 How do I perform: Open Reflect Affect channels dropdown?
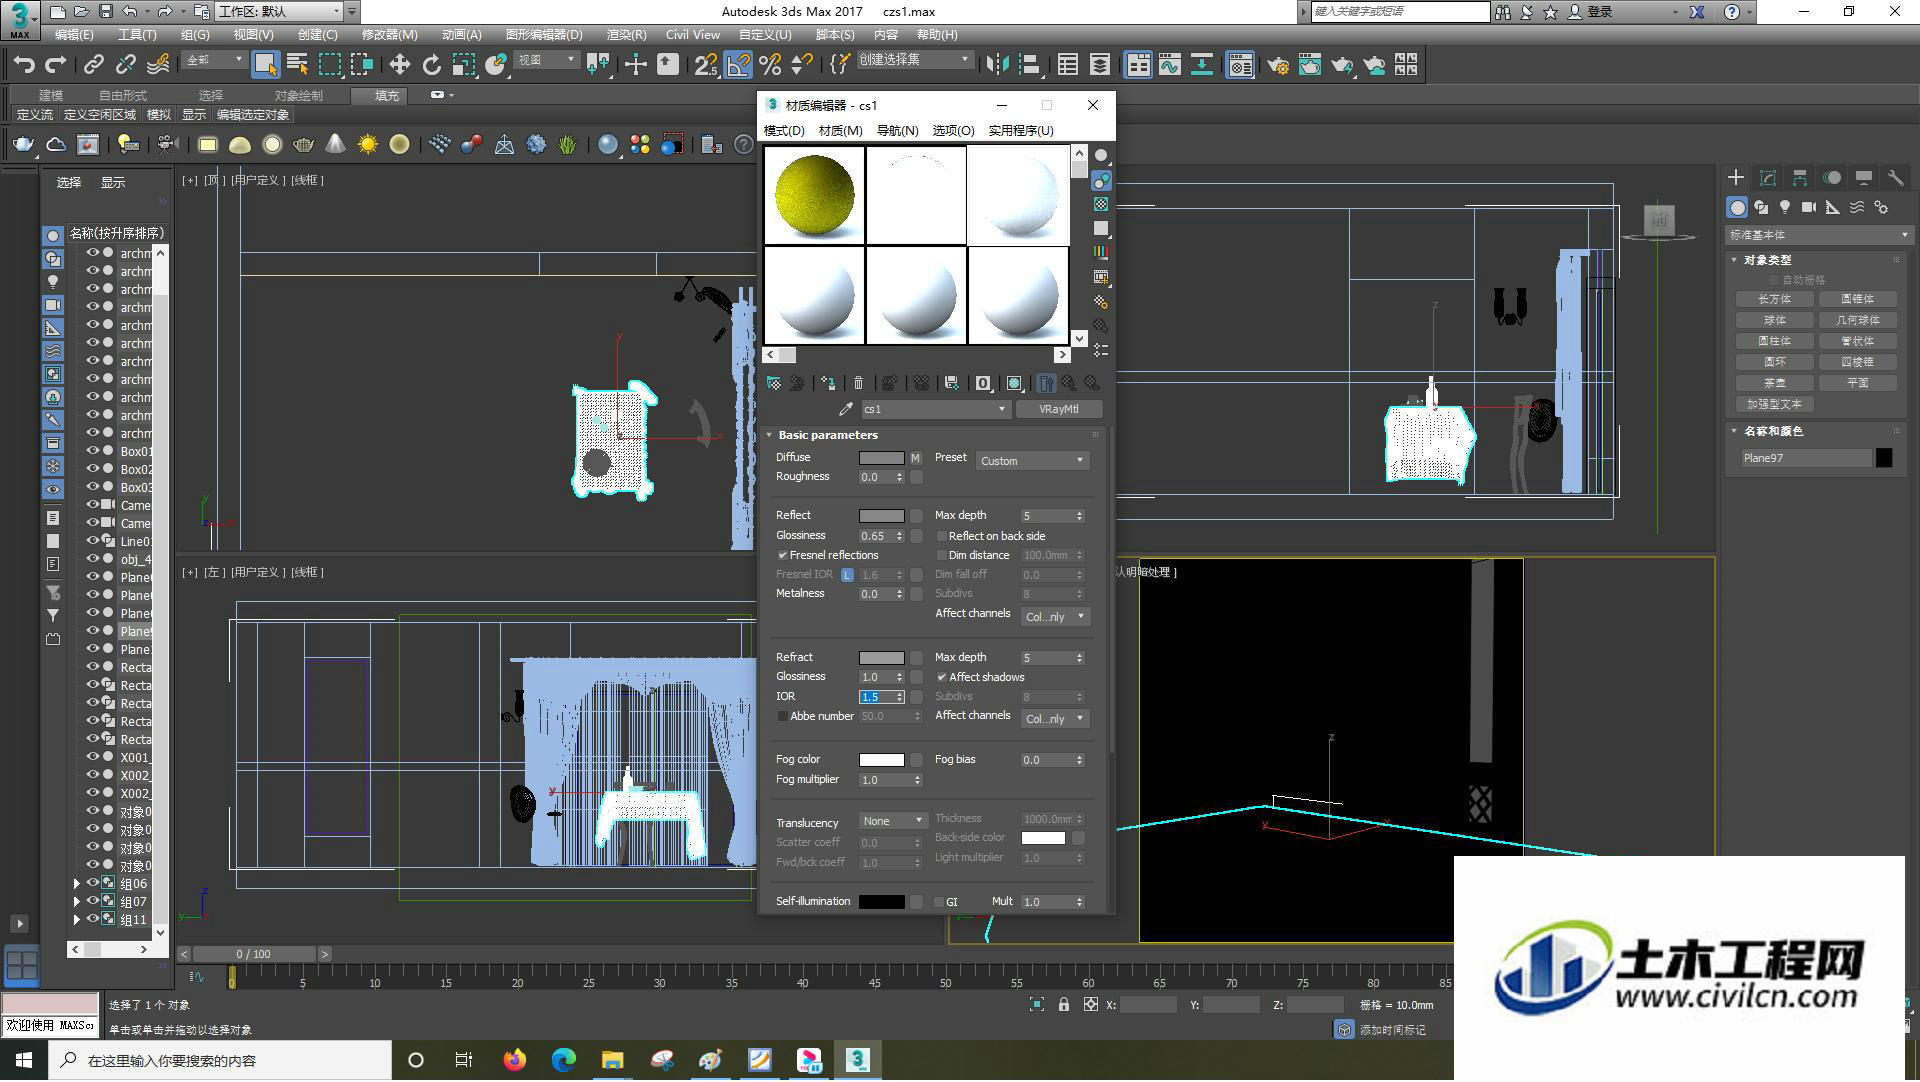tap(1055, 617)
